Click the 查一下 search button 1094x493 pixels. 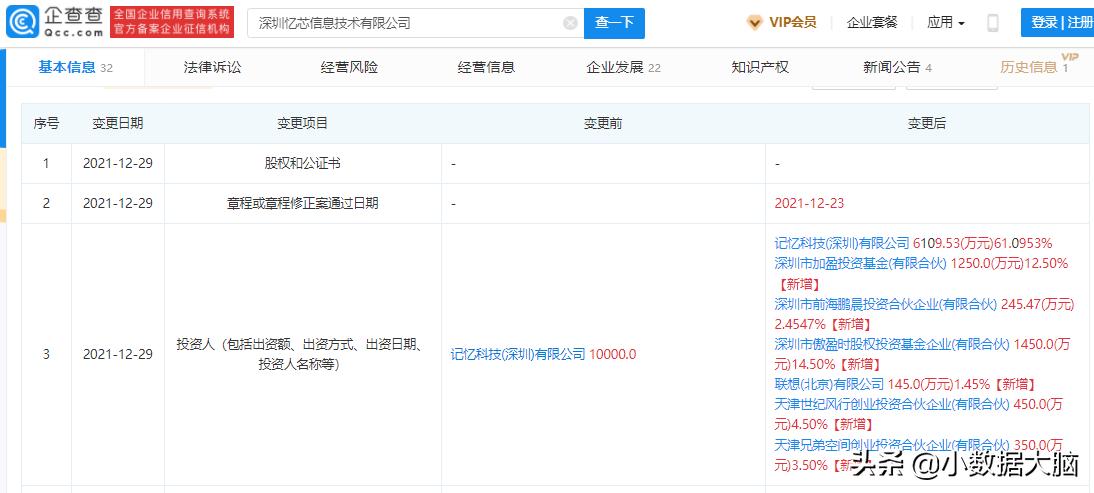pyautogui.click(x=614, y=23)
